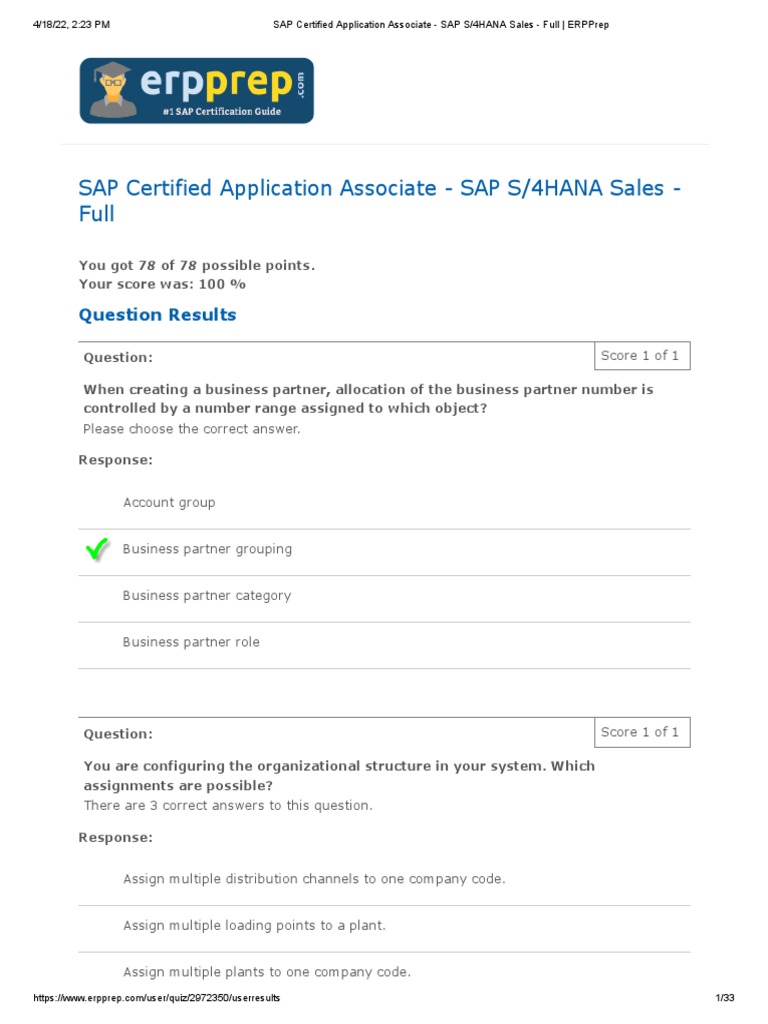The height and width of the screenshot is (1024, 768).
Task: Click the page title in the document header
Action: 441,25
